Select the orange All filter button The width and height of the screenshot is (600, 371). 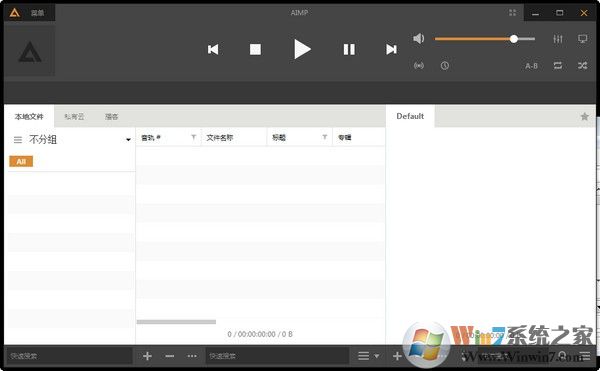click(21, 161)
